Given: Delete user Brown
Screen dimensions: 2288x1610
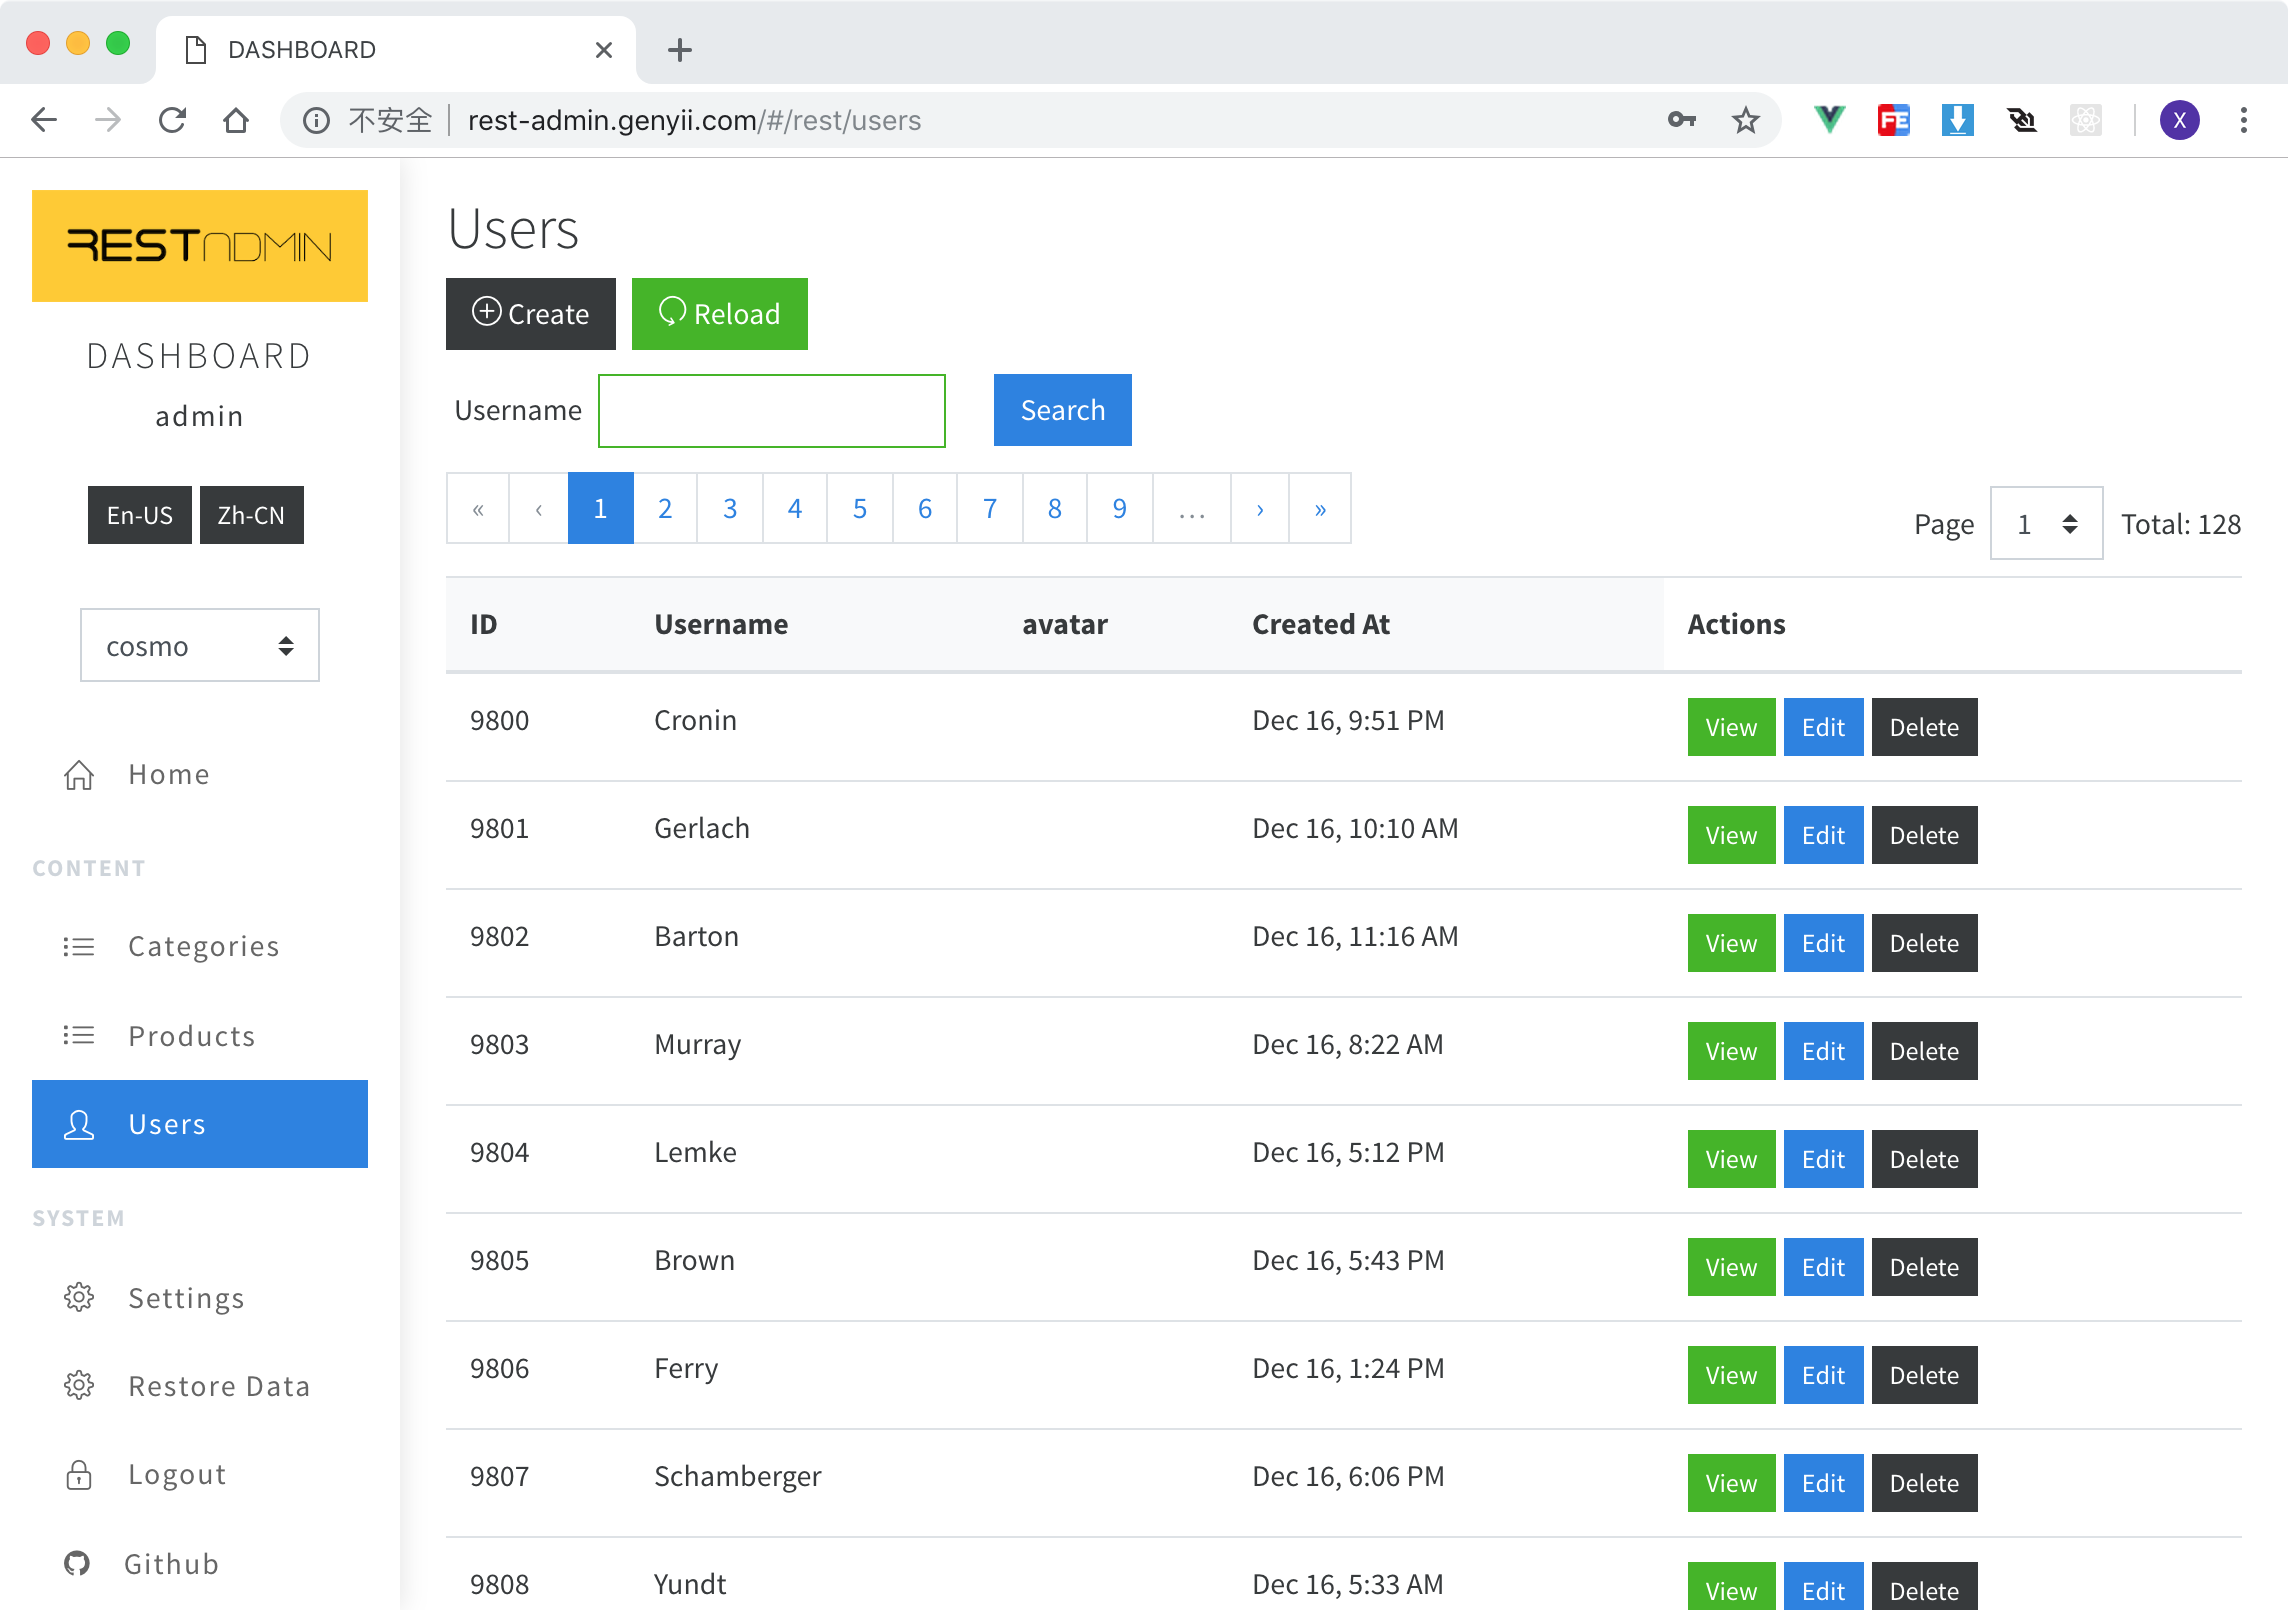Looking at the screenshot, I should pyautogui.click(x=1925, y=1267).
